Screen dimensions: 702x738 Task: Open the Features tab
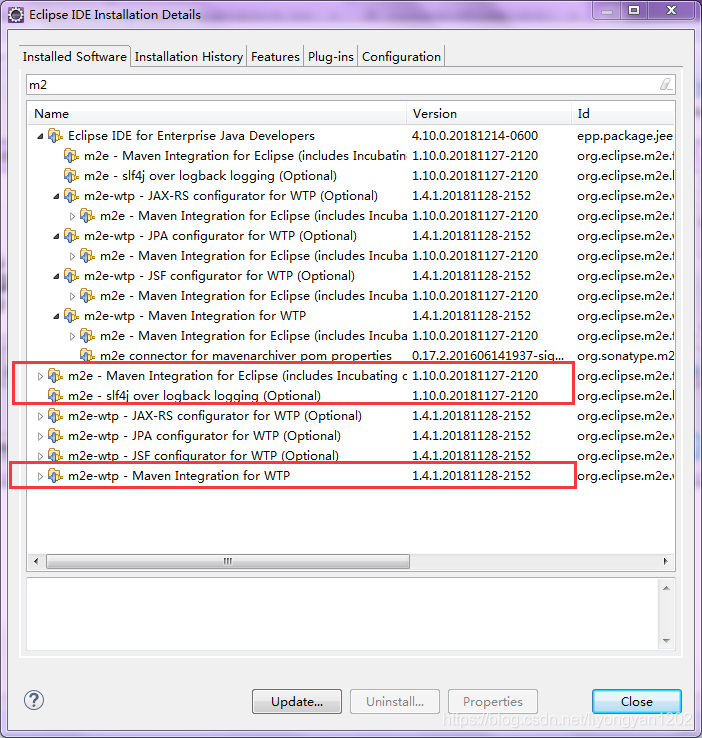[x=275, y=57]
